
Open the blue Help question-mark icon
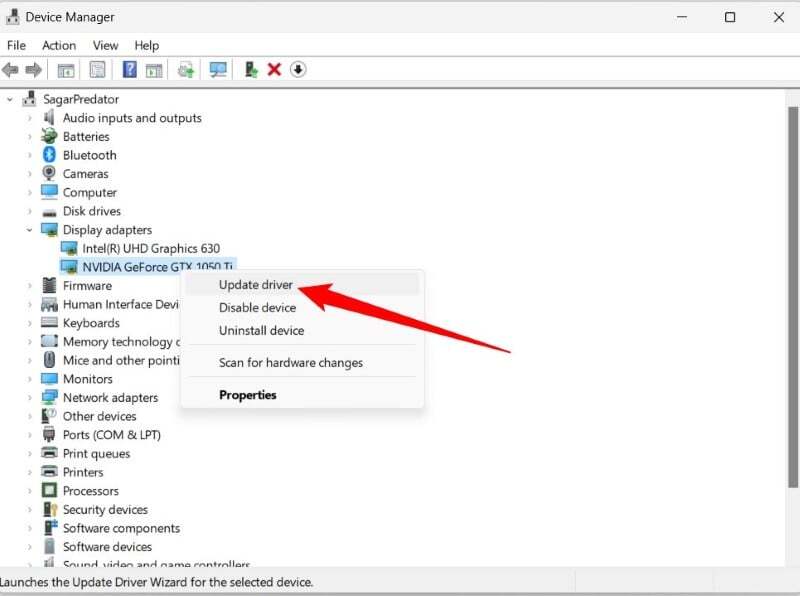[x=130, y=69]
